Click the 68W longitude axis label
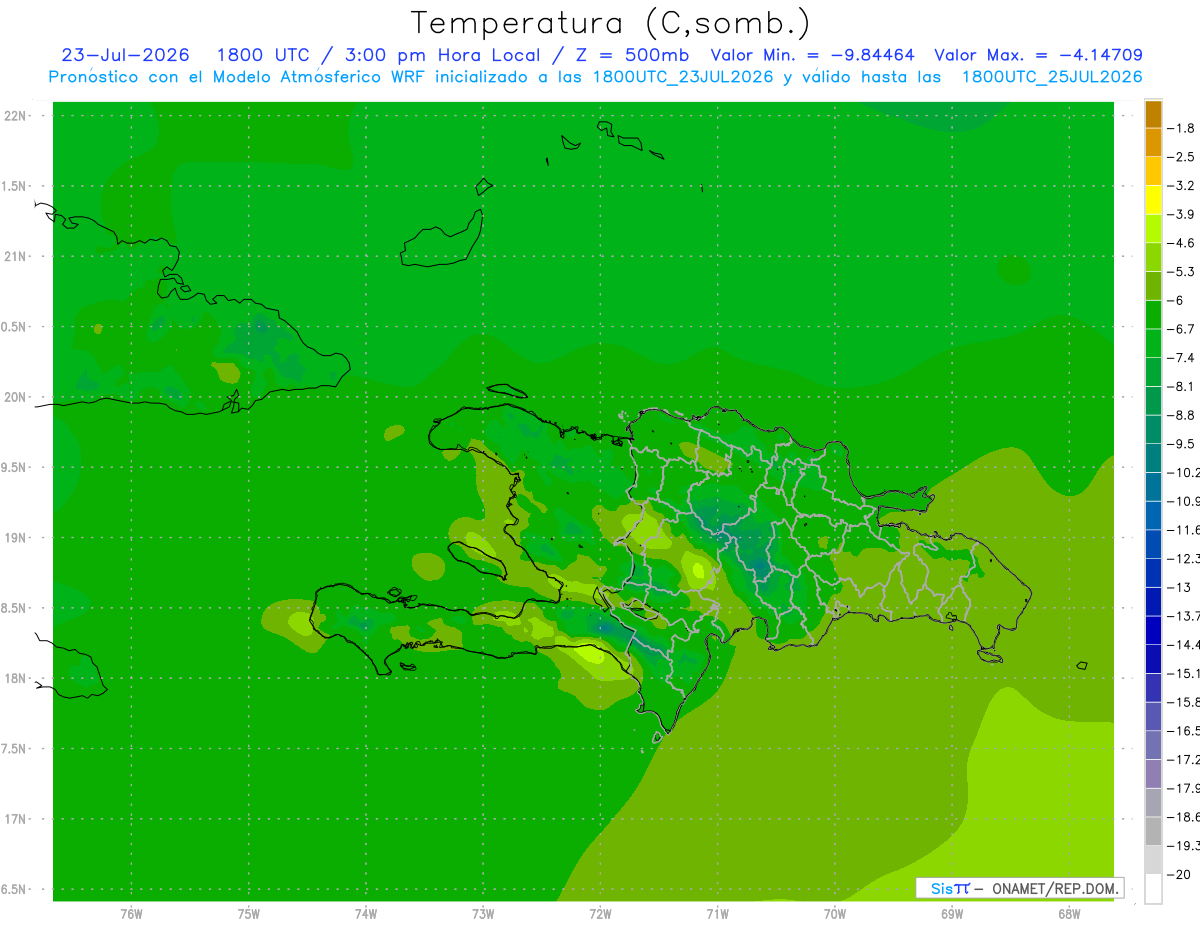The image size is (1200, 927). pos(1069,913)
